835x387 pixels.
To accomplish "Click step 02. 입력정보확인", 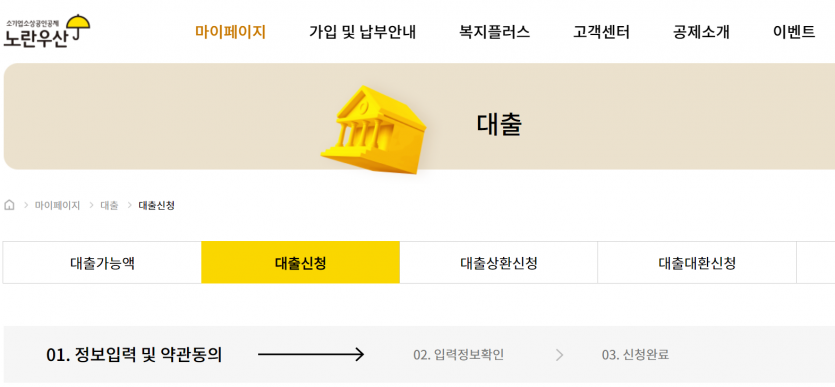I will [459, 355].
